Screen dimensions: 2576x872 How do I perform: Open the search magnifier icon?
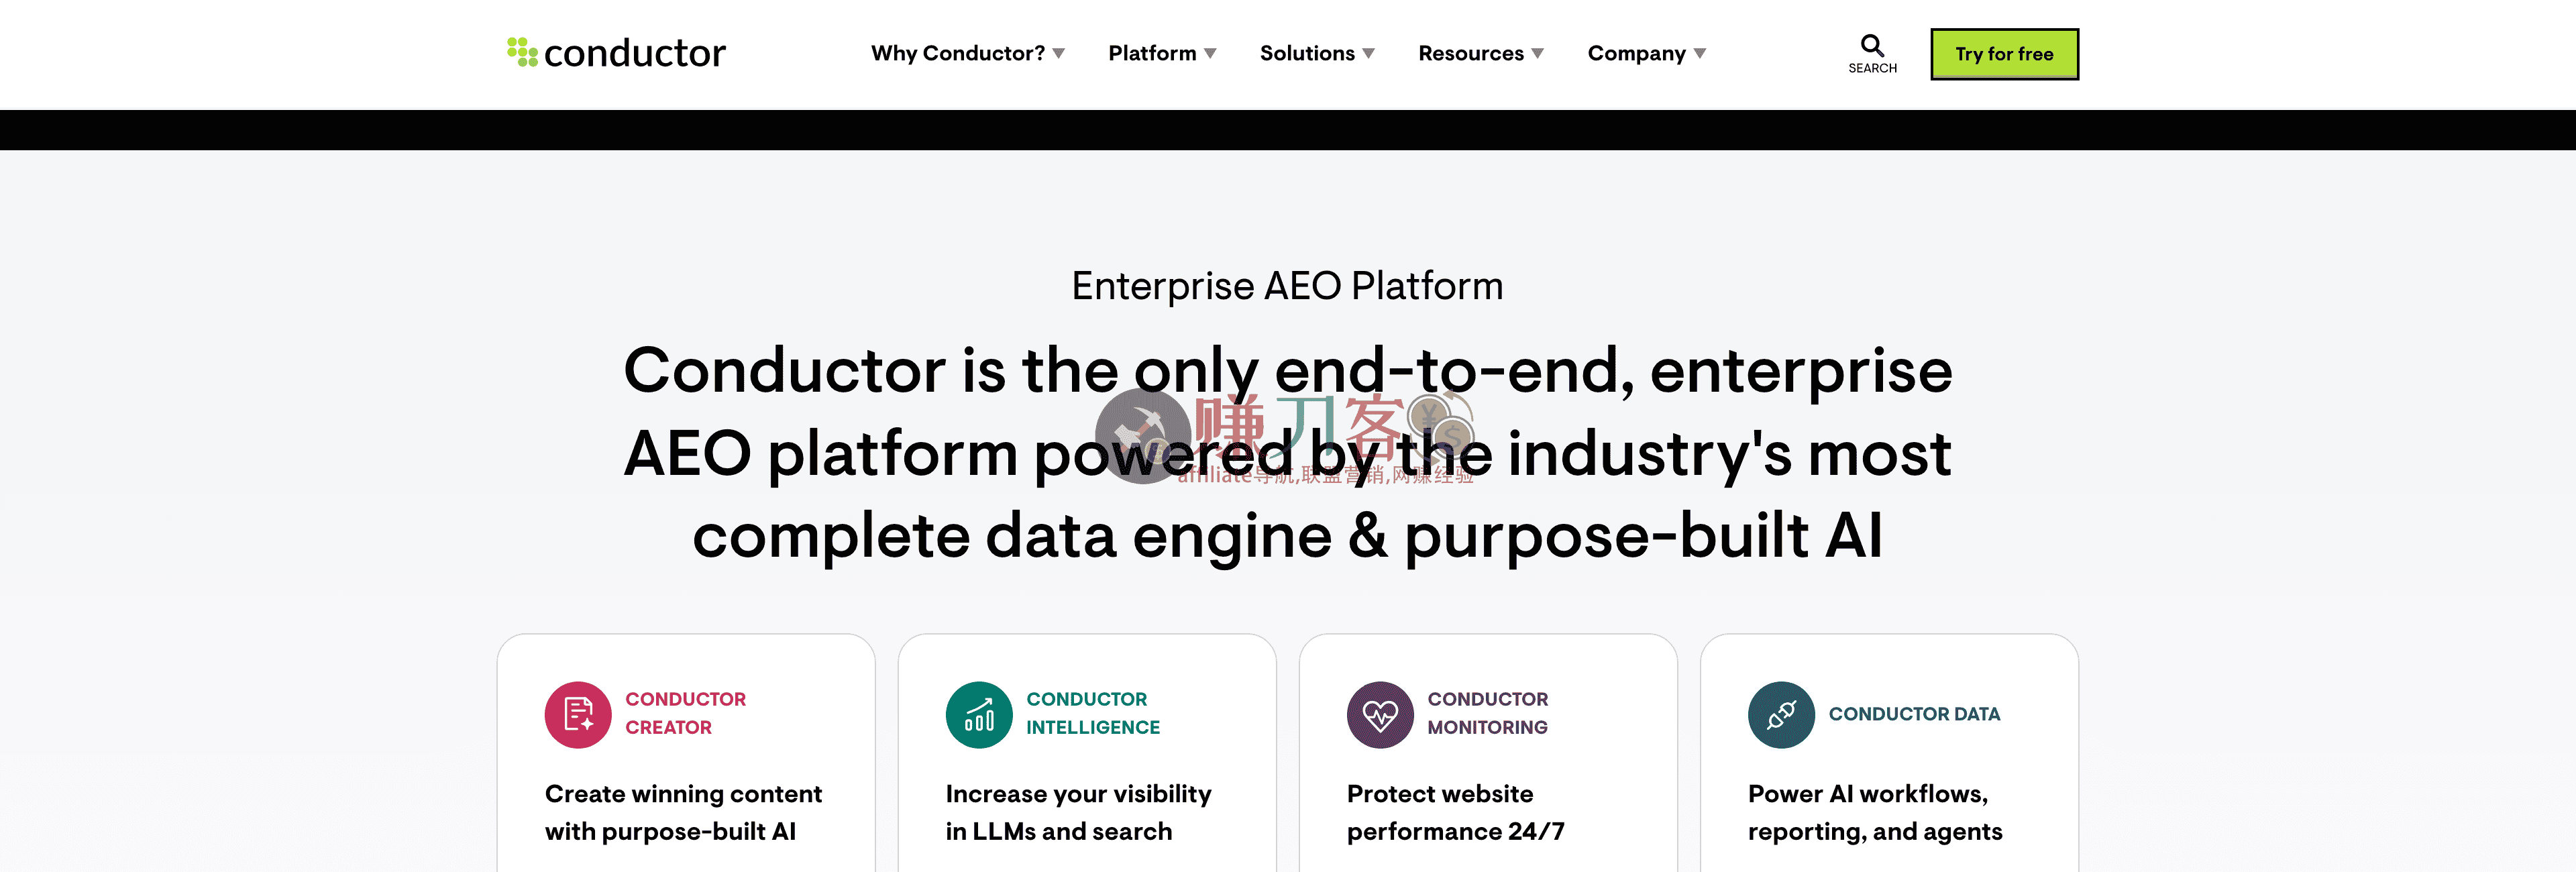(1871, 45)
